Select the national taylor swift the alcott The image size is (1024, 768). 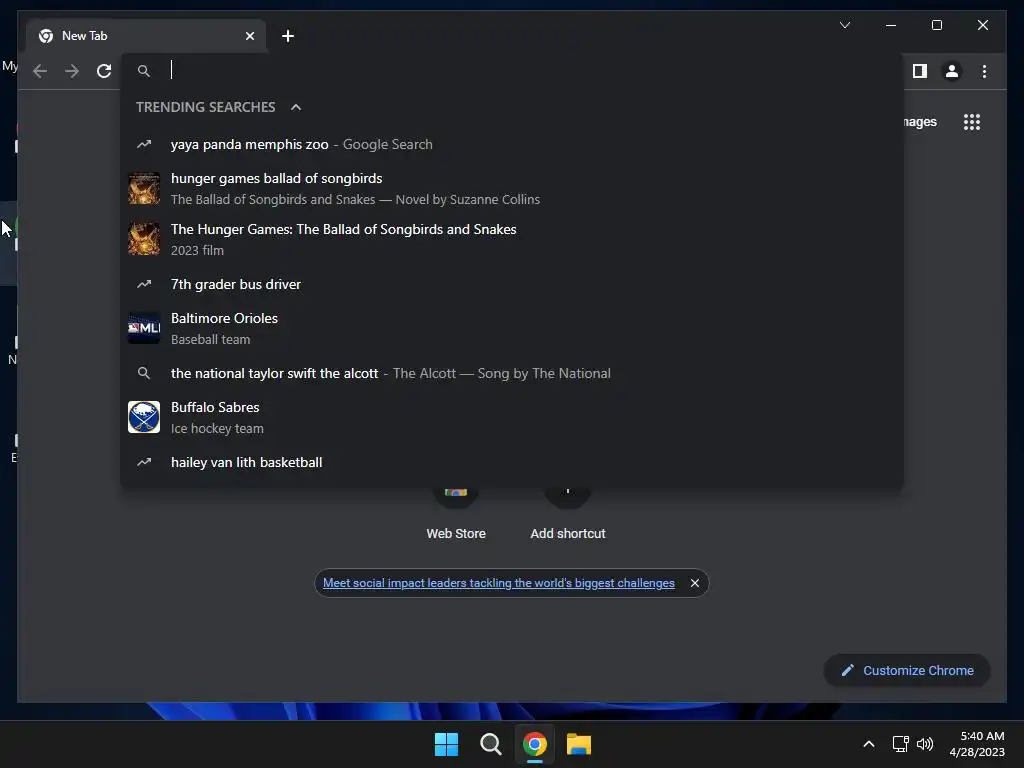(x=512, y=374)
